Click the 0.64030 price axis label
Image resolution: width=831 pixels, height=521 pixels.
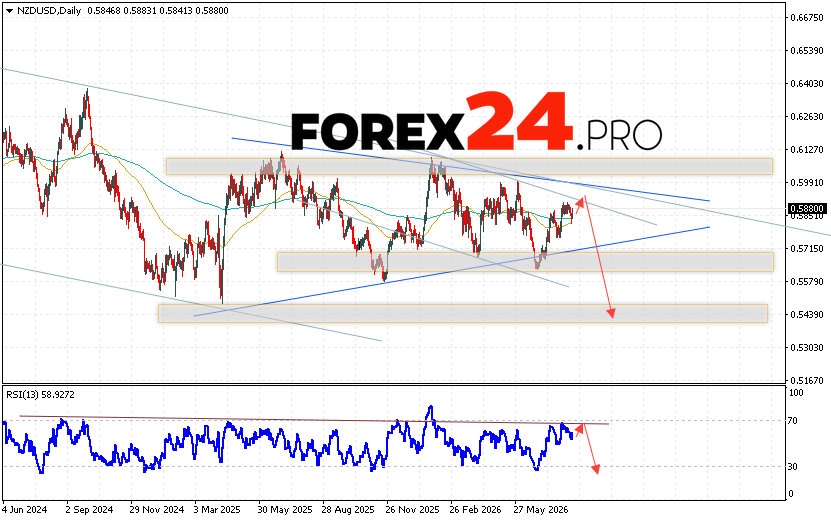[807, 84]
